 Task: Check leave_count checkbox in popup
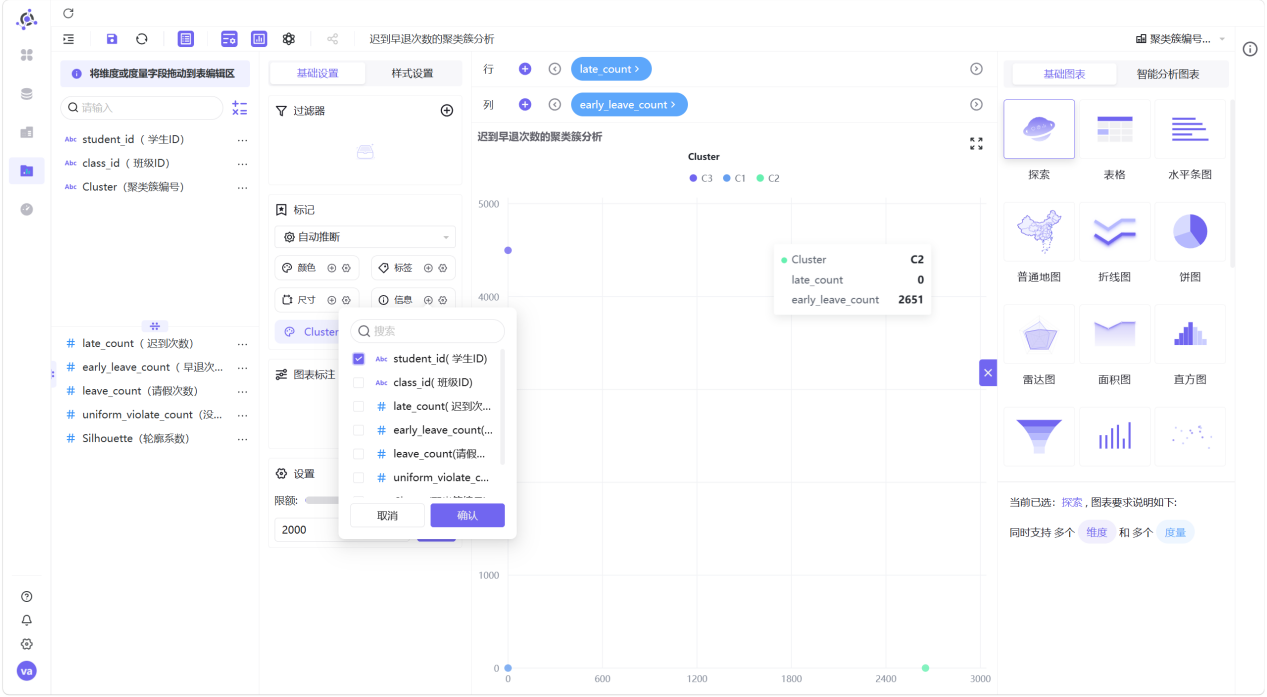click(359, 454)
